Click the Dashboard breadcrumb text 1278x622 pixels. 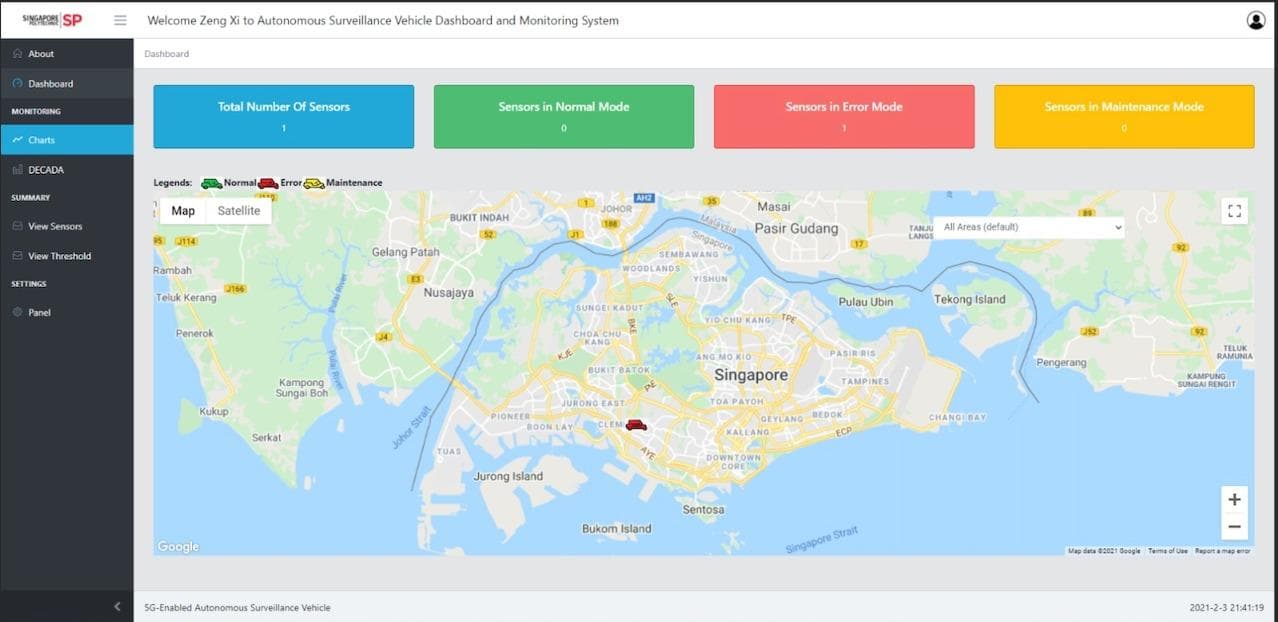coord(167,54)
